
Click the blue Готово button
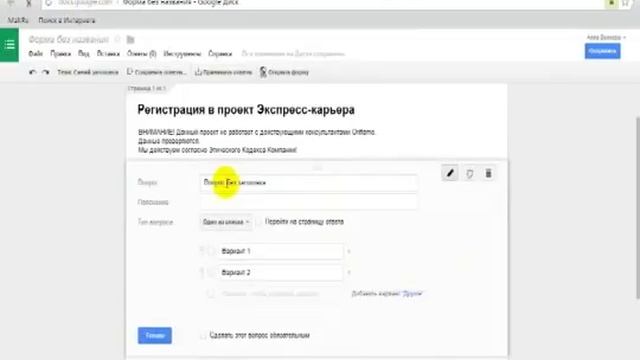click(155, 336)
